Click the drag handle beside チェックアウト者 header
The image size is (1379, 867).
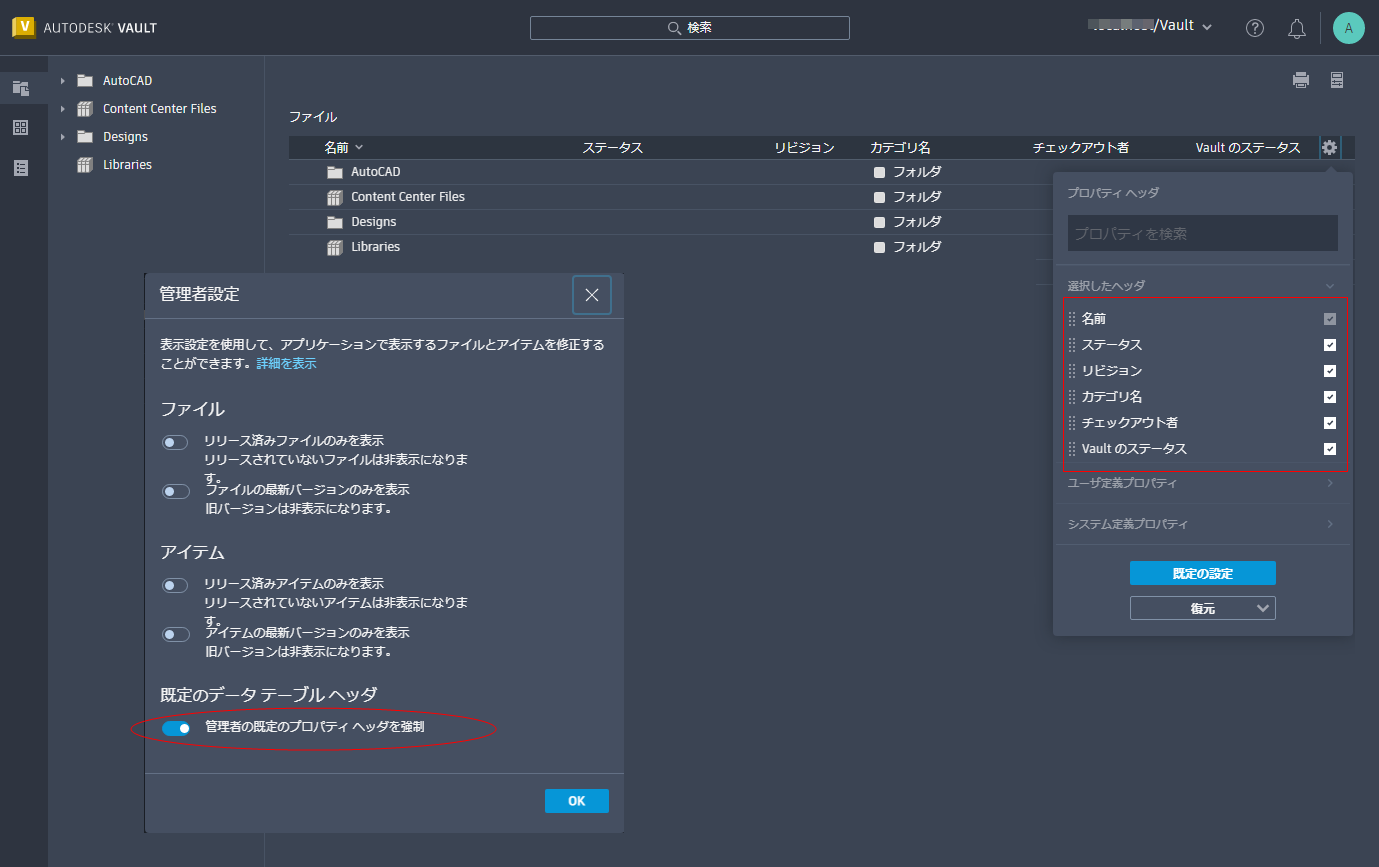point(1072,423)
